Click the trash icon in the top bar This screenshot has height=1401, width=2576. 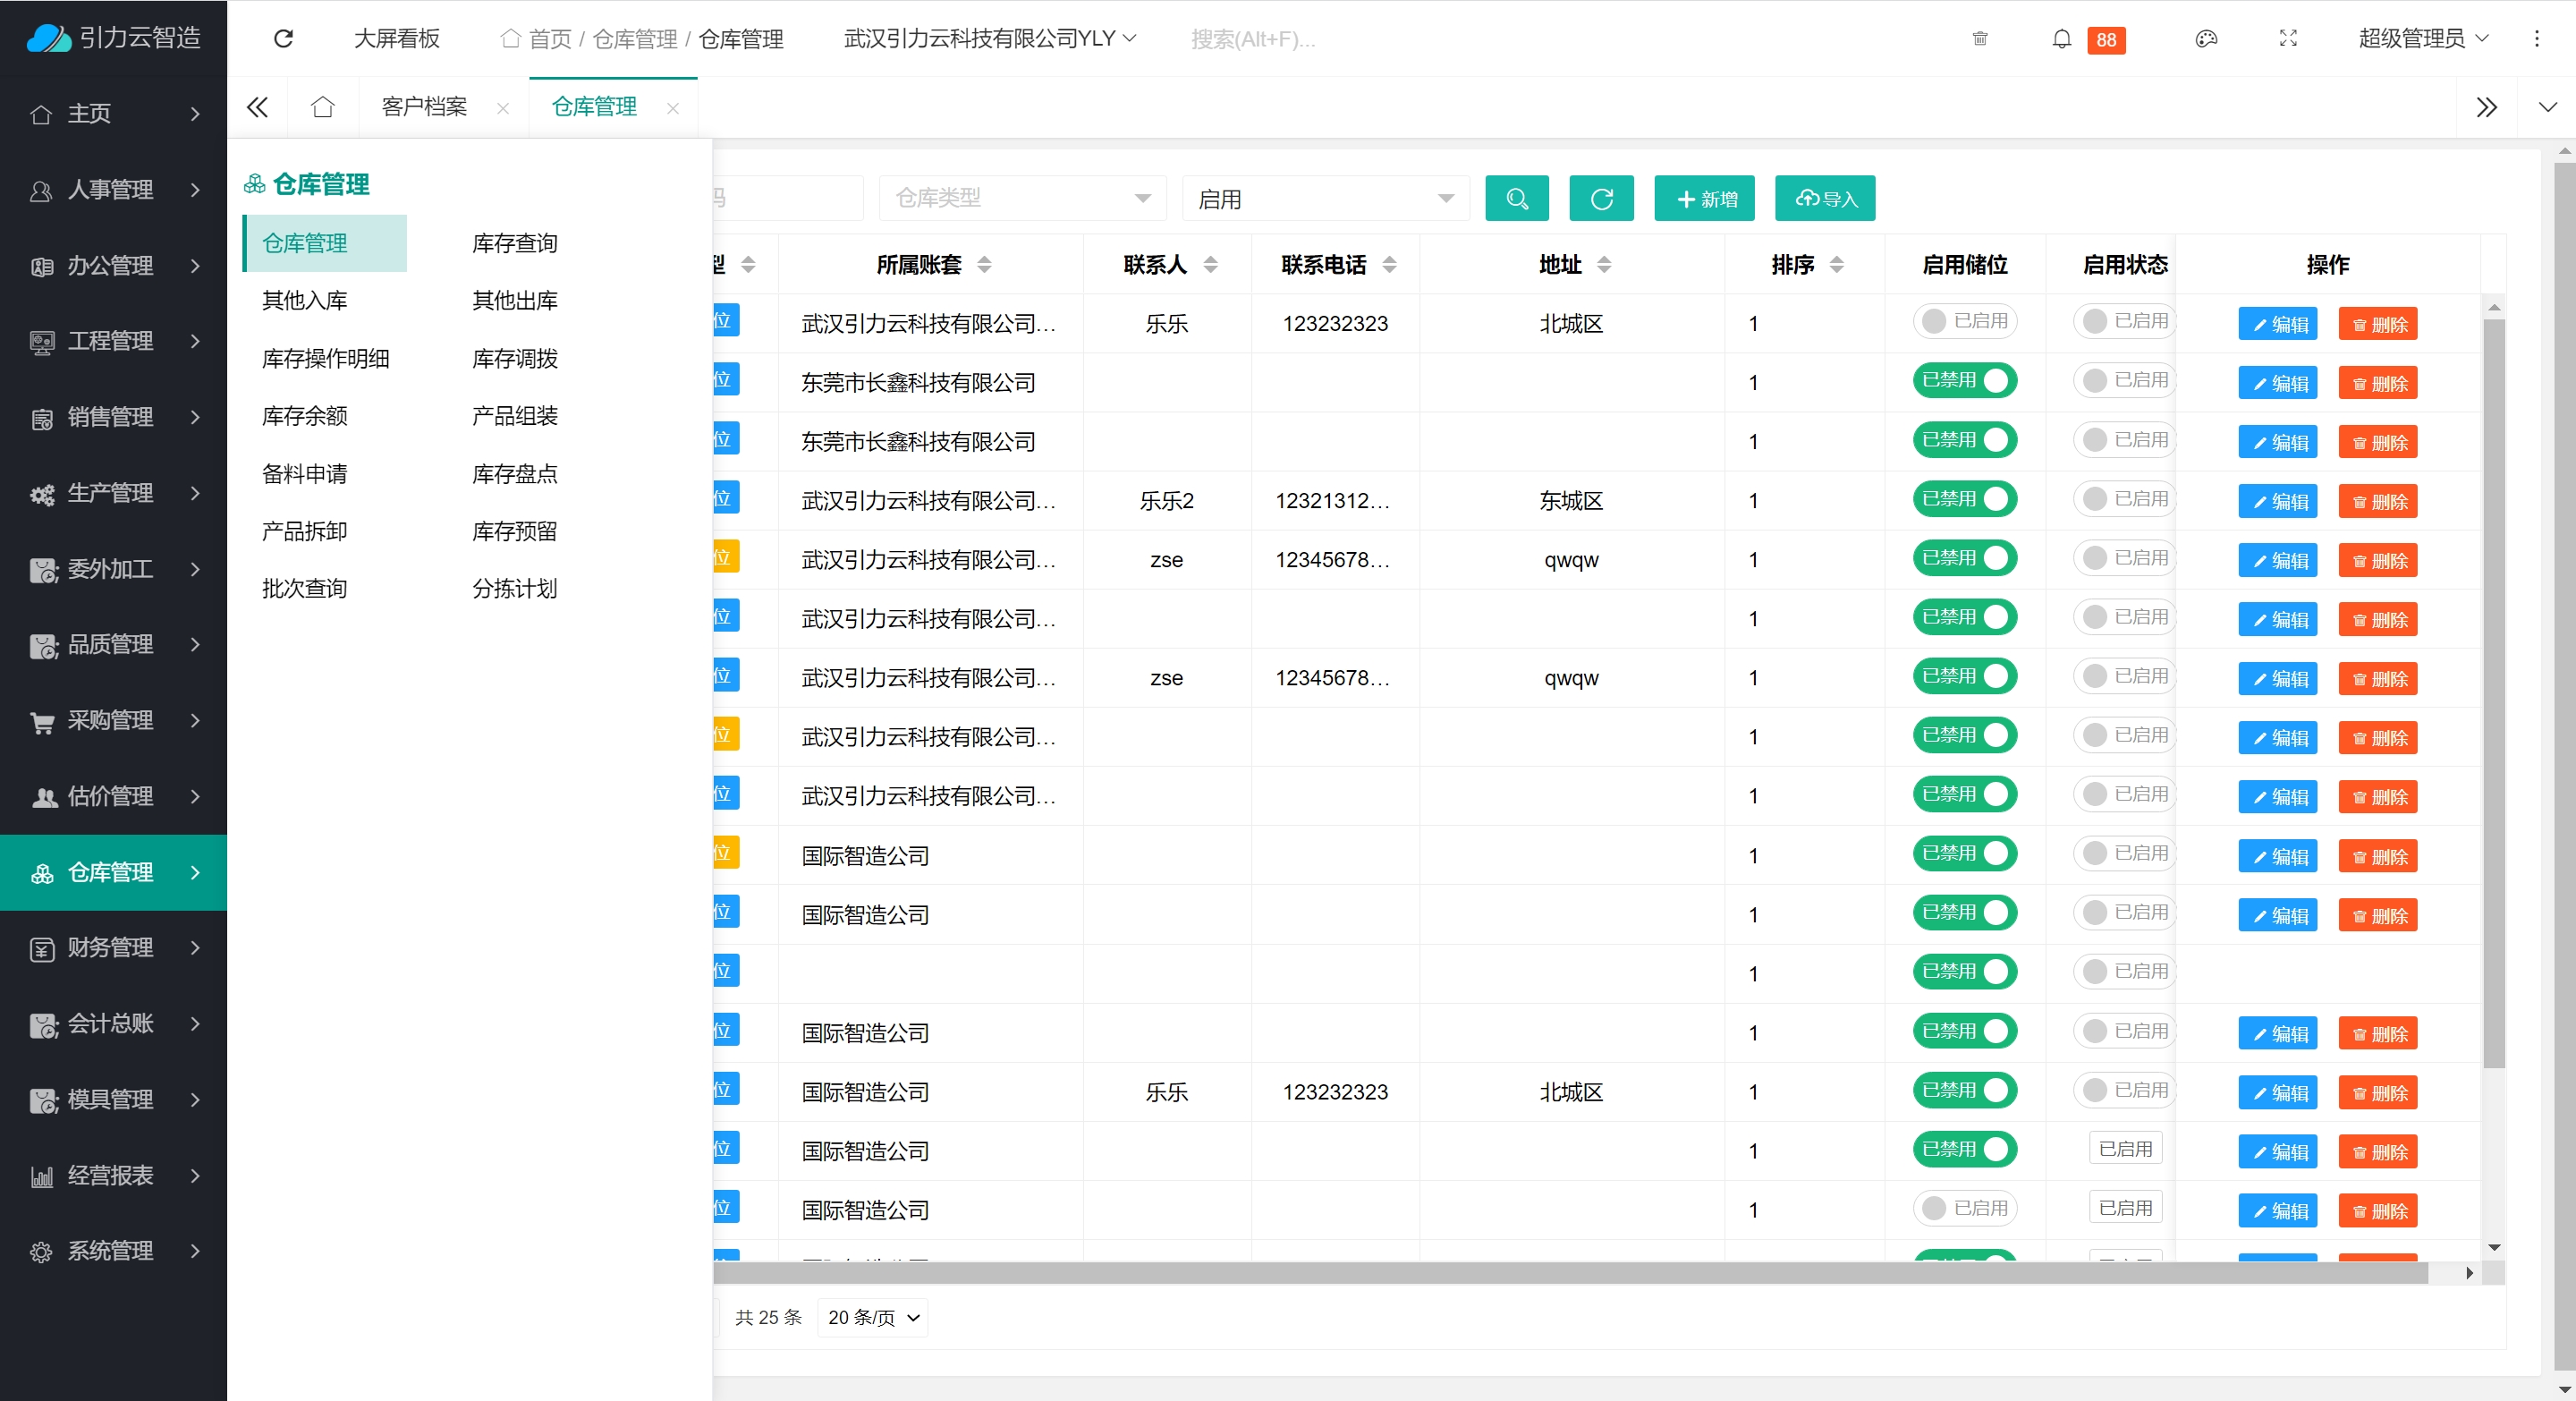tap(1979, 39)
